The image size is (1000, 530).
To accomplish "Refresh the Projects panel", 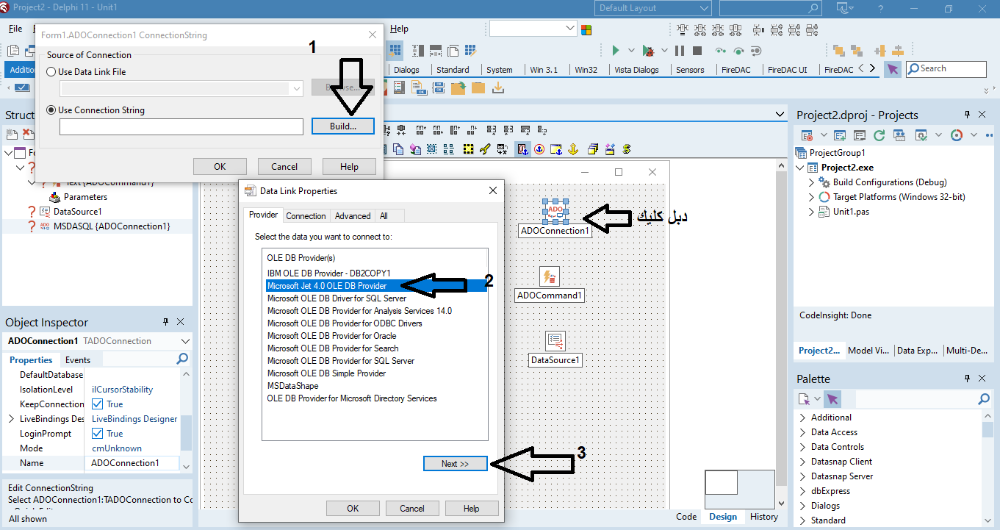I will pyautogui.click(x=879, y=135).
